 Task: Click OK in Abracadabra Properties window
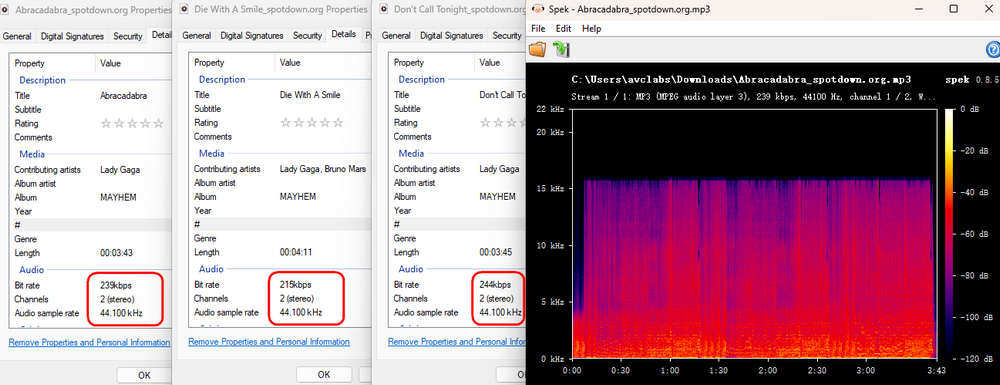coord(144,375)
